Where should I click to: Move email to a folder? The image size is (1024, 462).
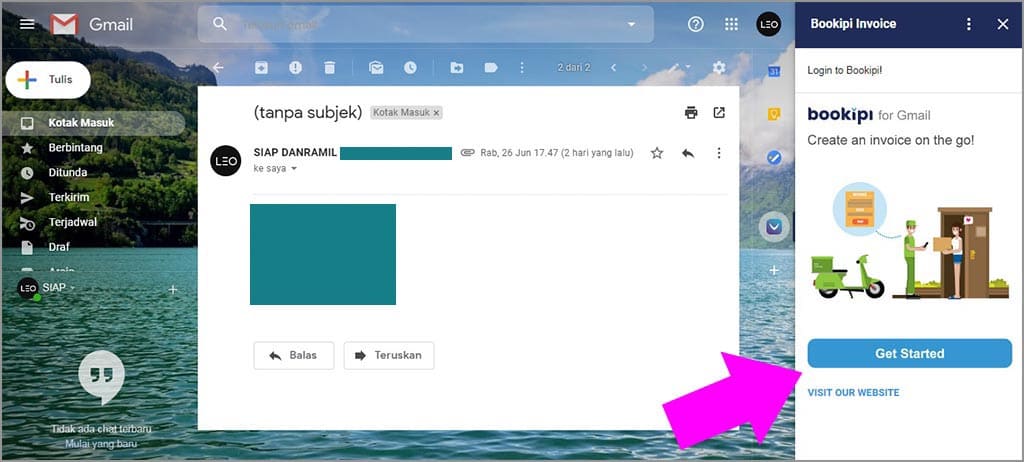click(456, 67)
